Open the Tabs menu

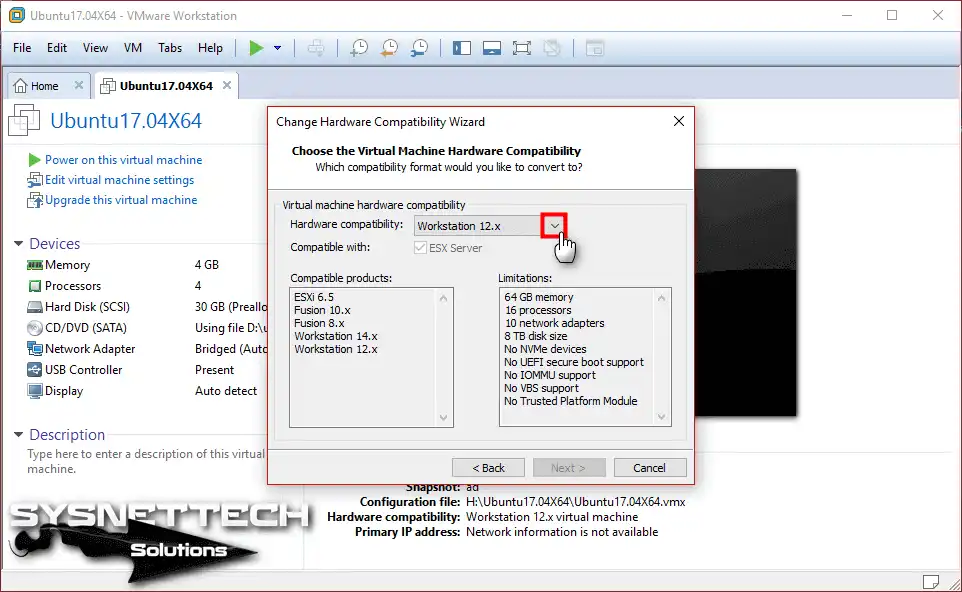tap(170, 48)
